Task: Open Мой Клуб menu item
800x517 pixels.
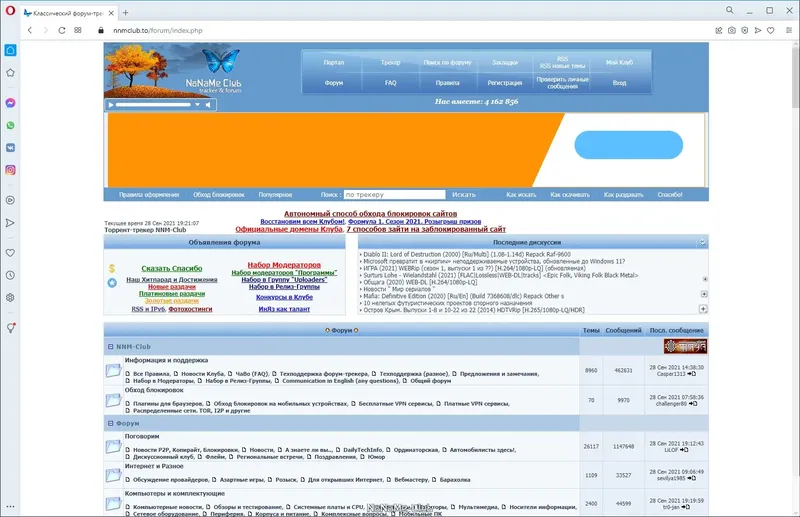Action: [619, 62]
